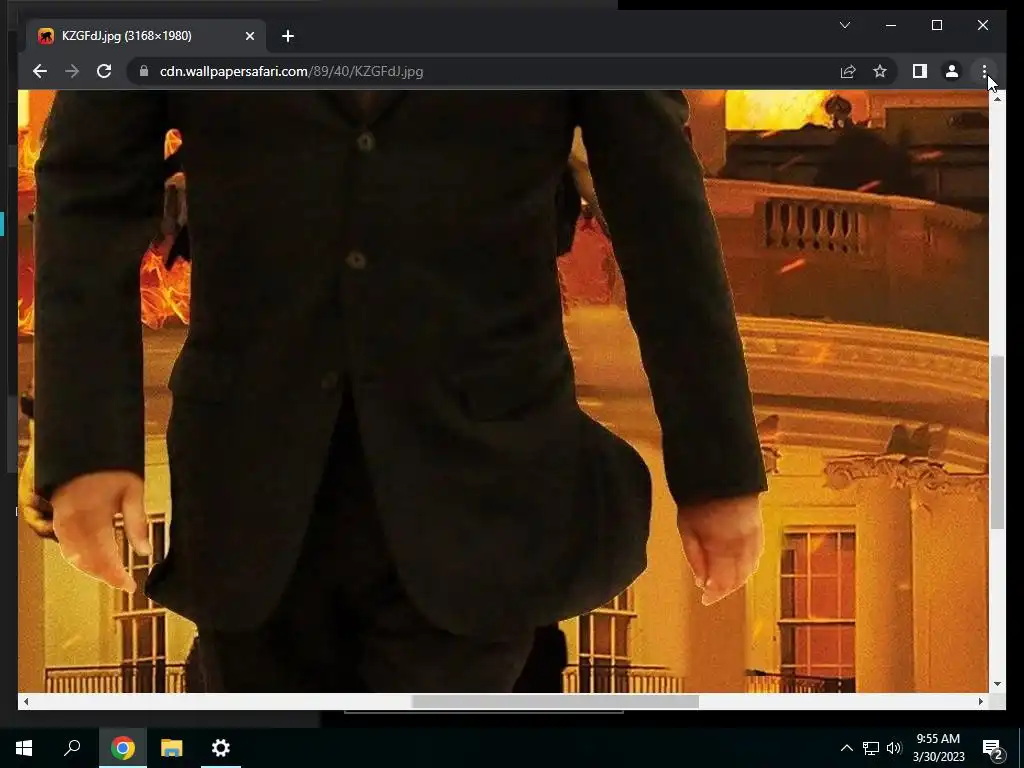Bookmark this tab with star icon
The image size is (1024, 768).
coord(880,71)
